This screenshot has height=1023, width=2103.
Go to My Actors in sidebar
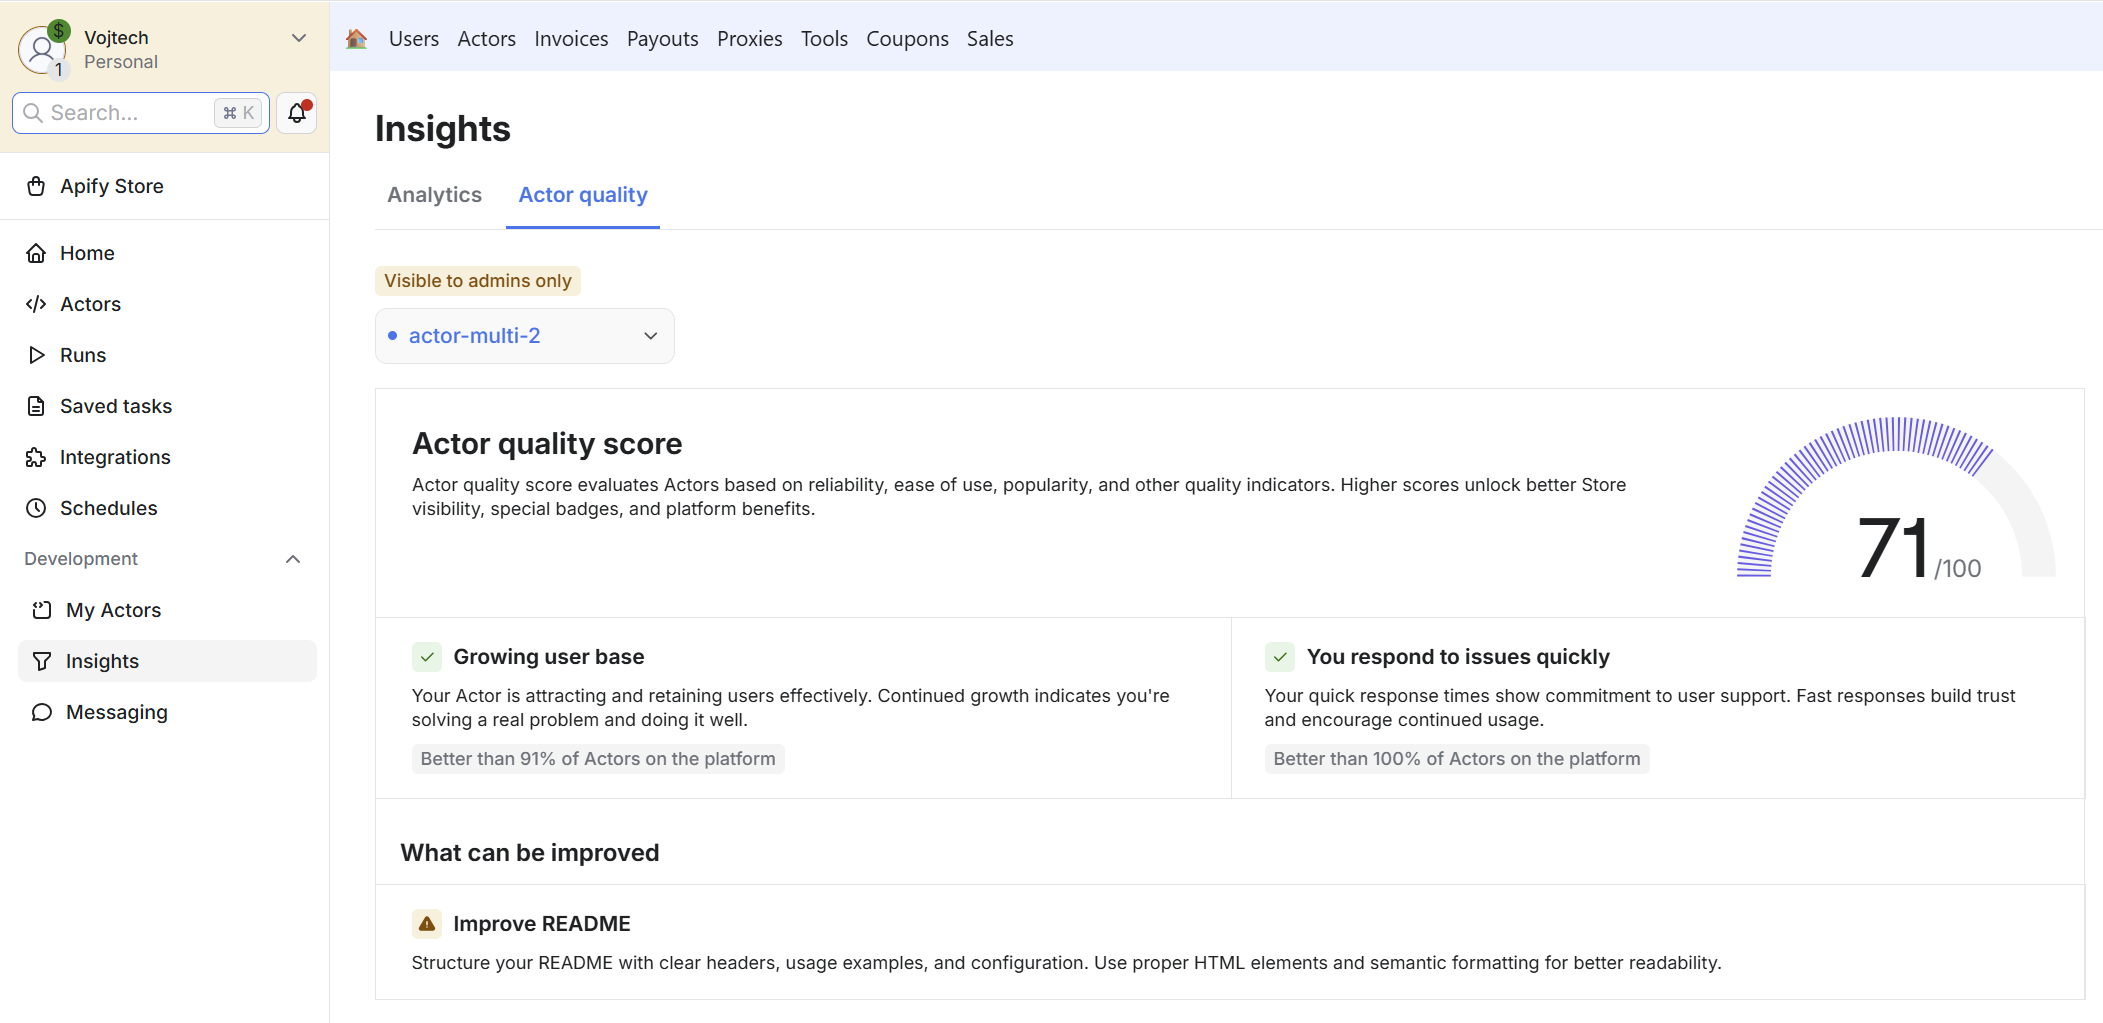(113, 610)
